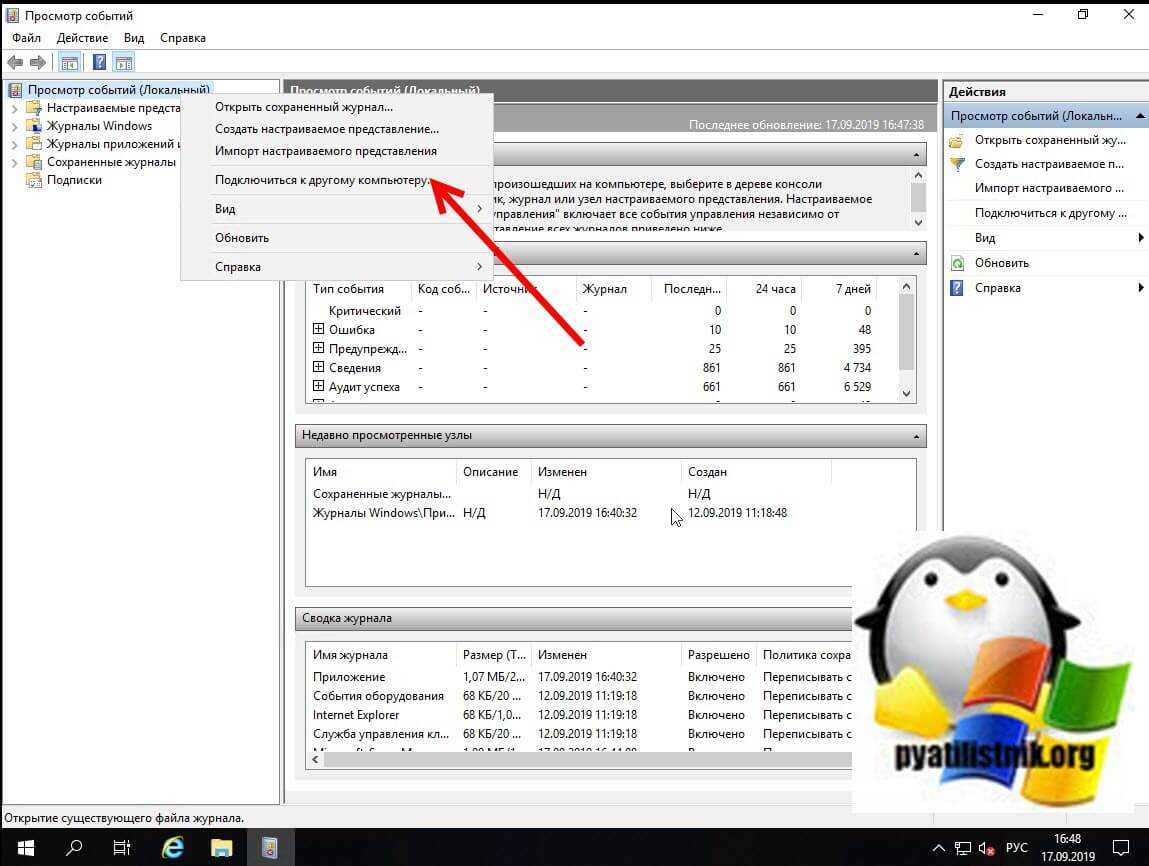
Task: Click the taskbar Search magnifier icon
Action: [74, 847]
